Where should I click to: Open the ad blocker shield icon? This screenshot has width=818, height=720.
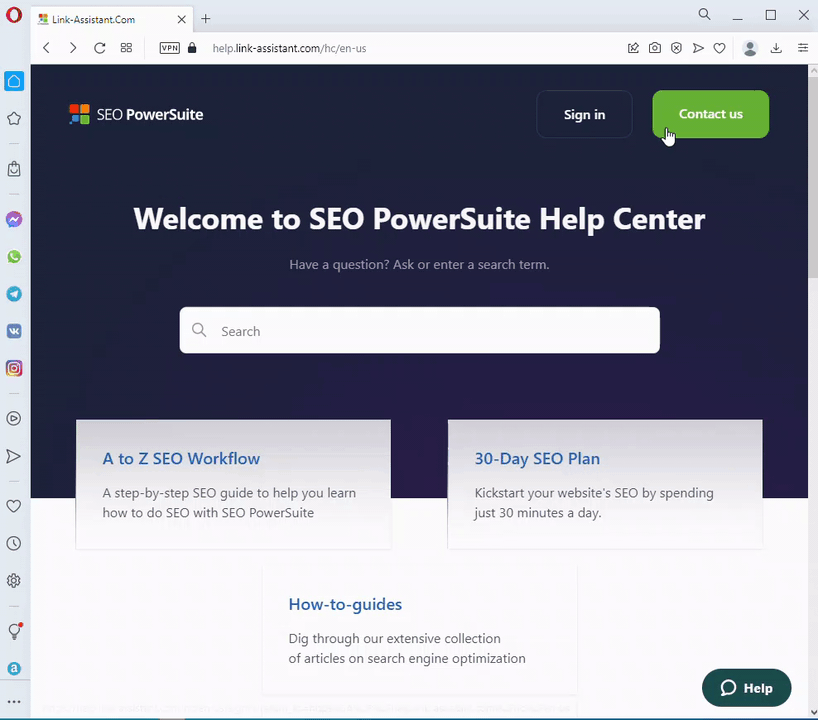(676, 48)
